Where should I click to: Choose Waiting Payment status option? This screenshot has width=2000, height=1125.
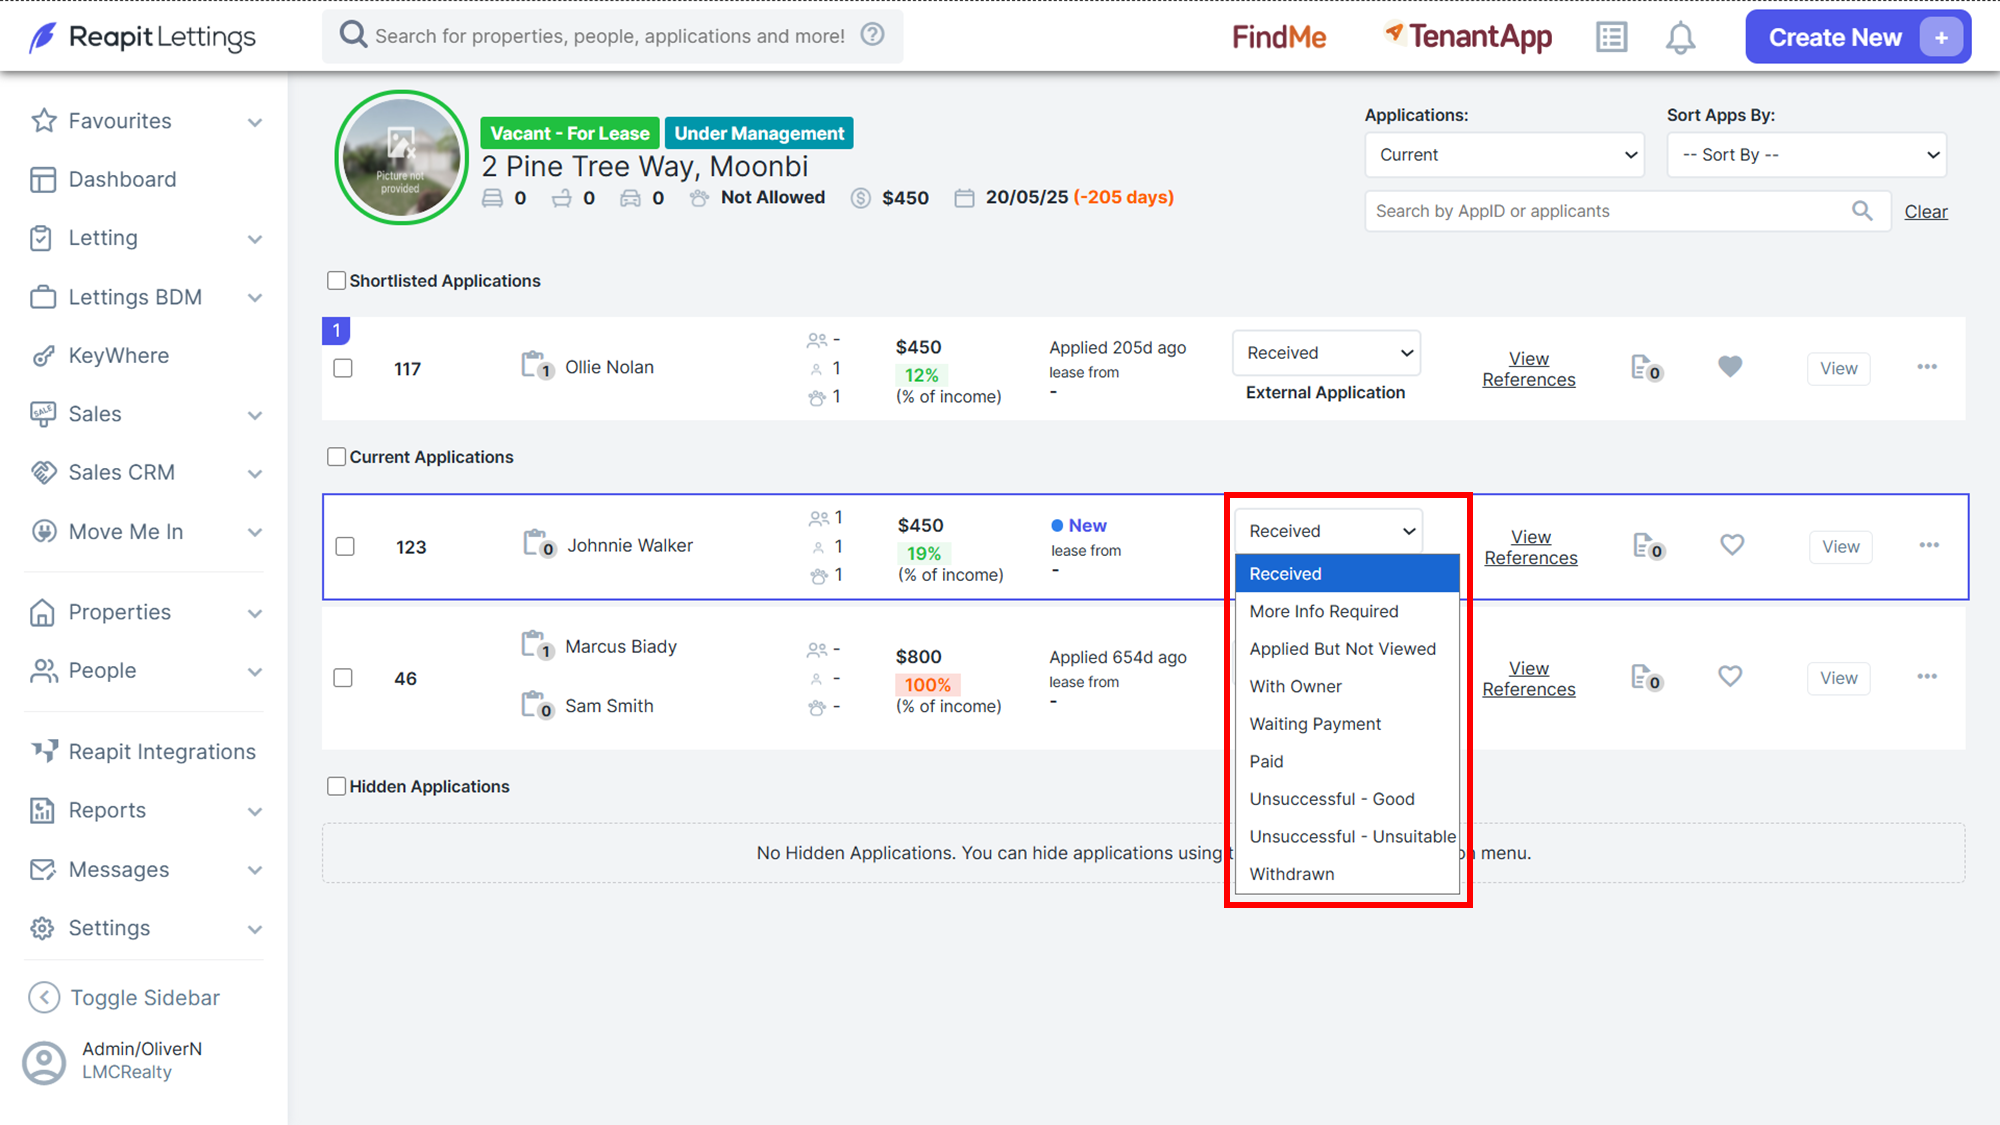[1347, 724]
